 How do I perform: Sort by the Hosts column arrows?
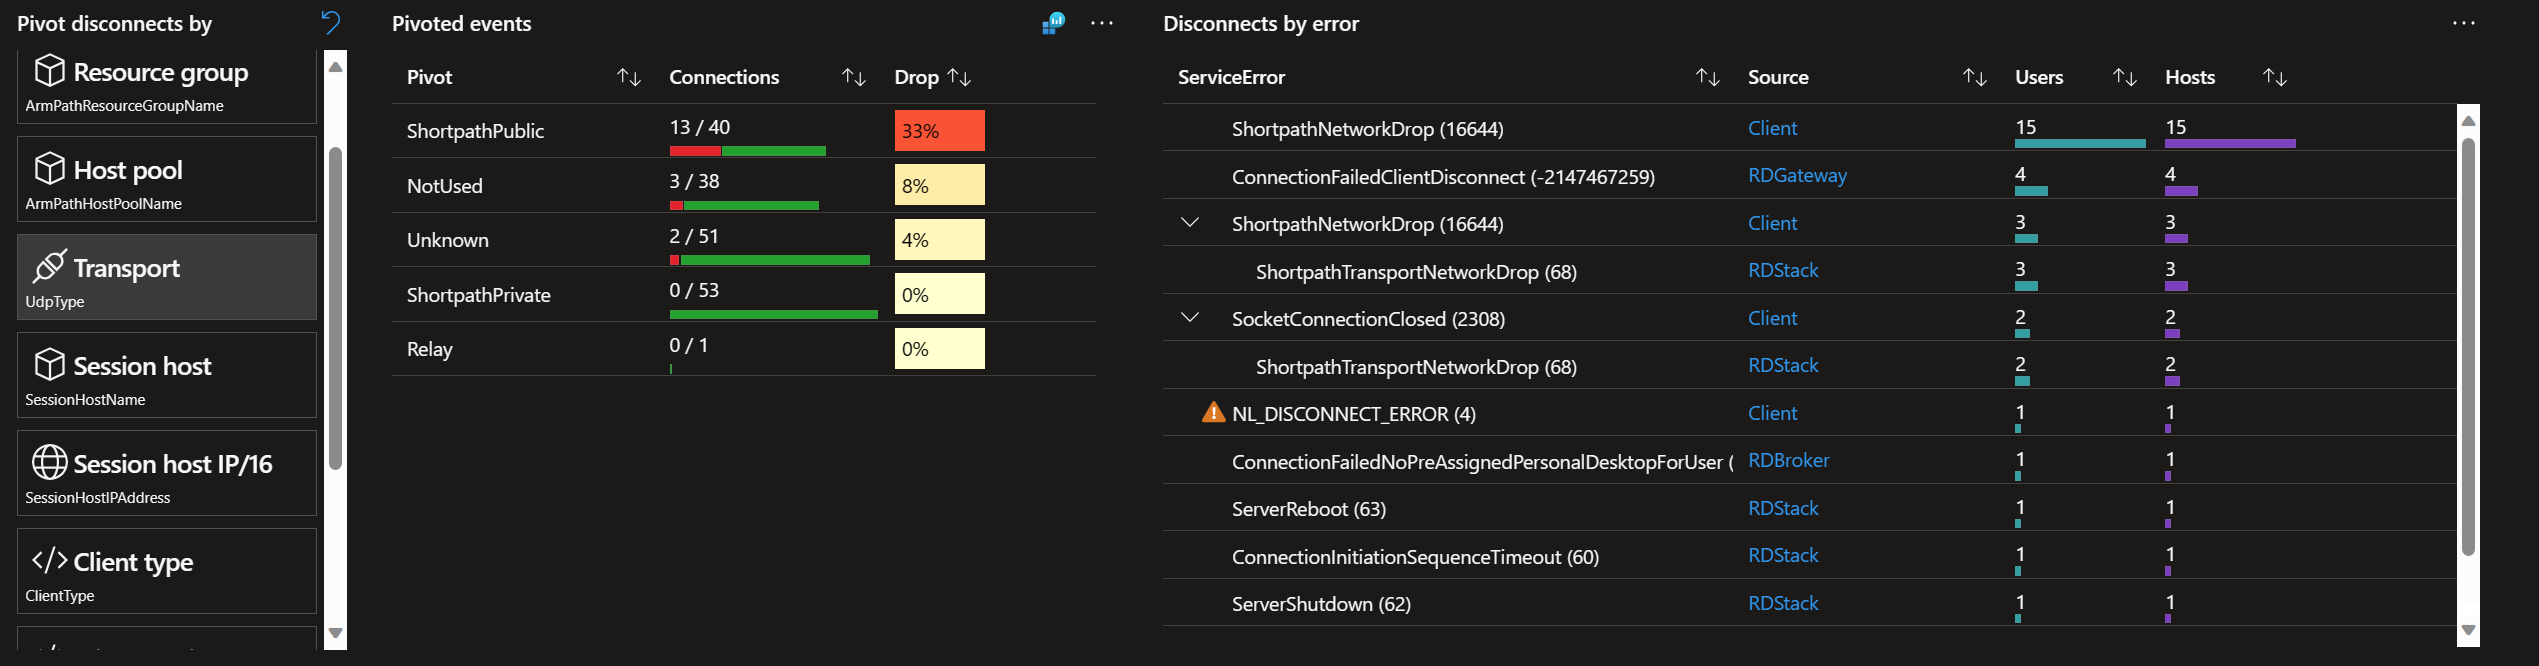pyautogui.click(x=2274, y=77)
